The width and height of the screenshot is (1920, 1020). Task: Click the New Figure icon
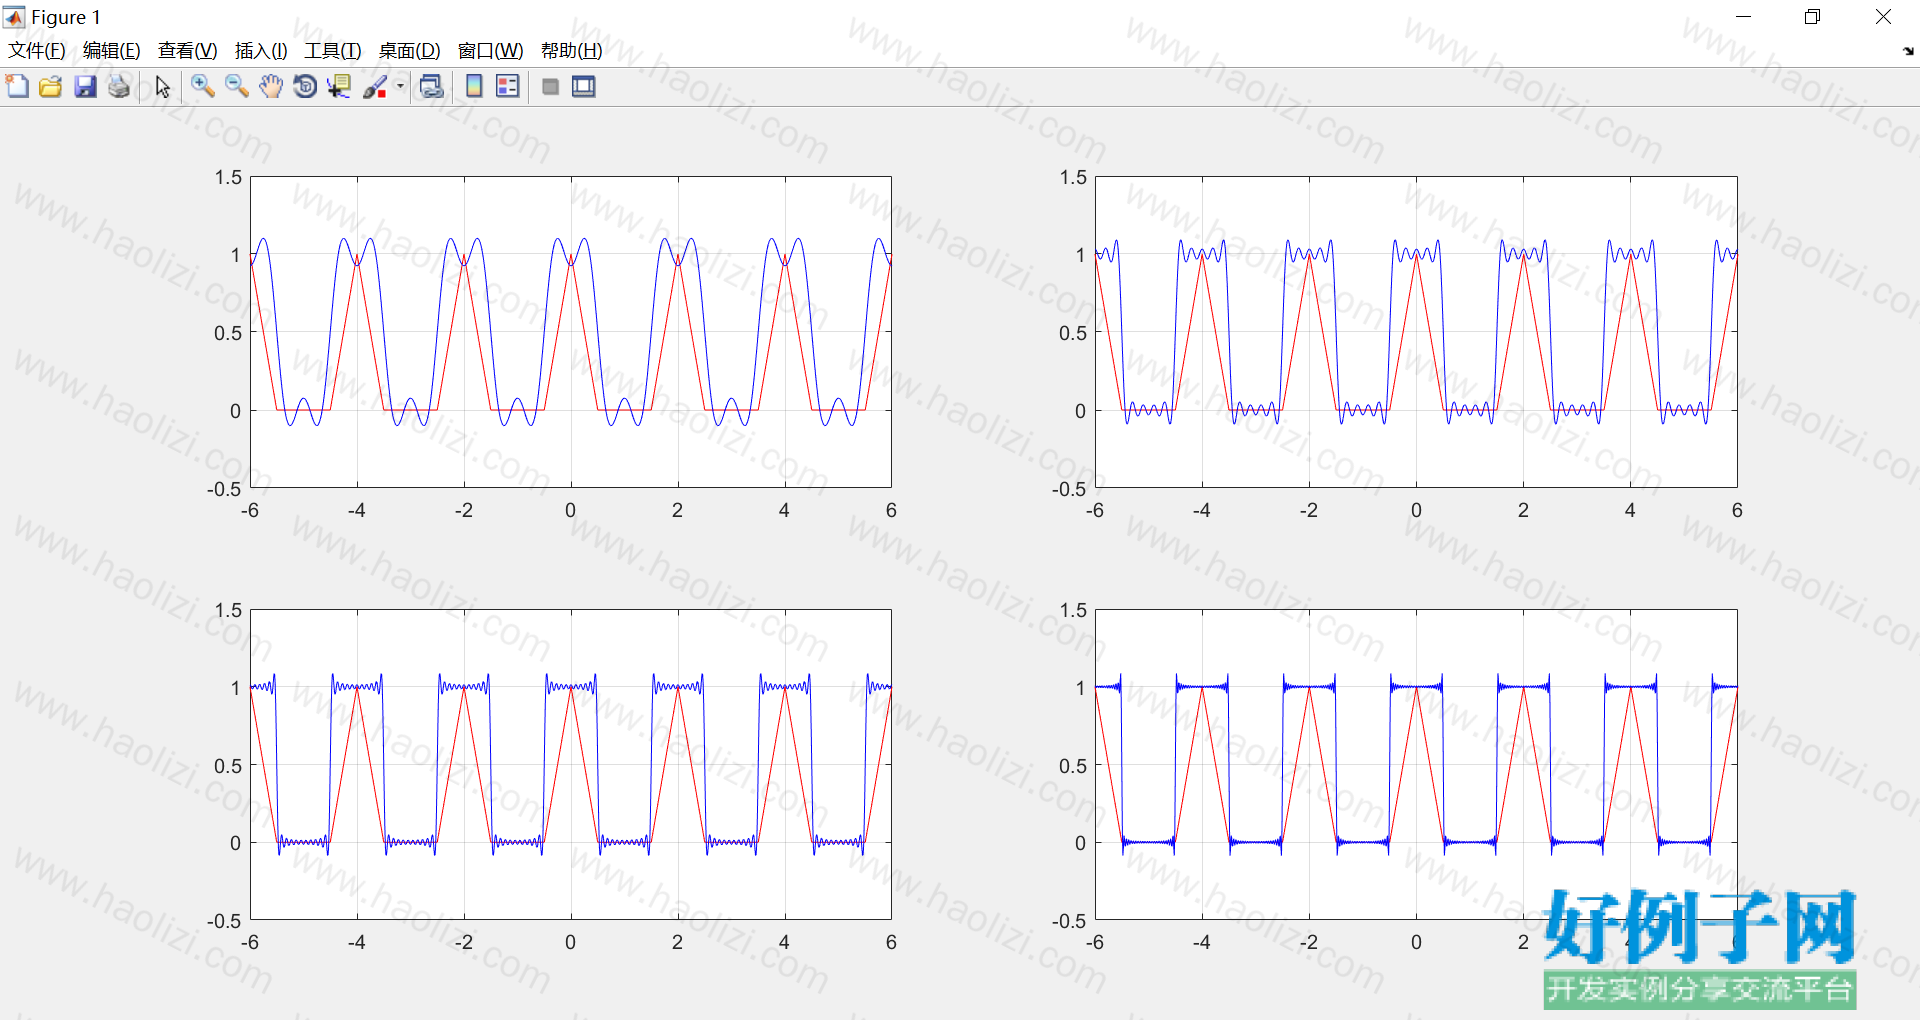click(17, 87)
